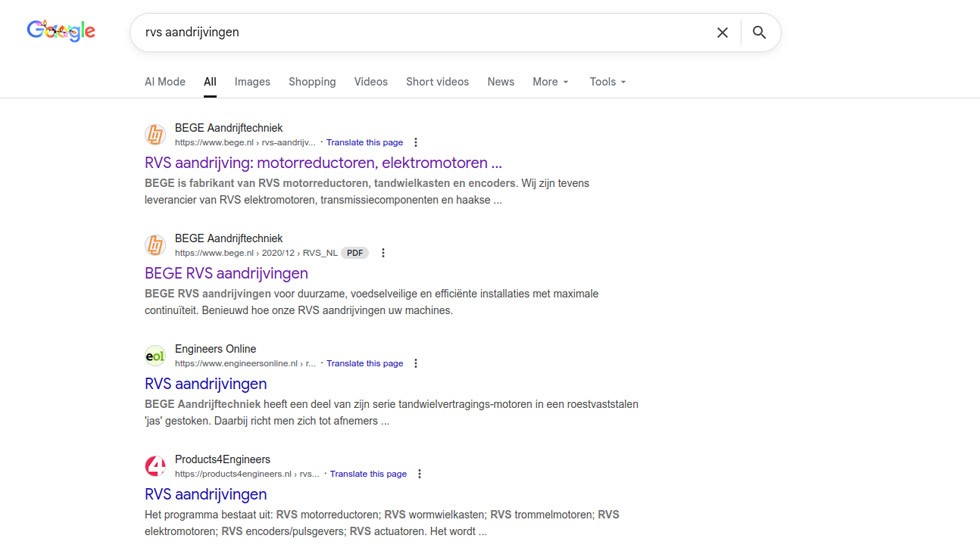Open the 'BEGE RVS aandrijvingen' PDF result
Screen dimensions: 980x549
pos(226,273)
